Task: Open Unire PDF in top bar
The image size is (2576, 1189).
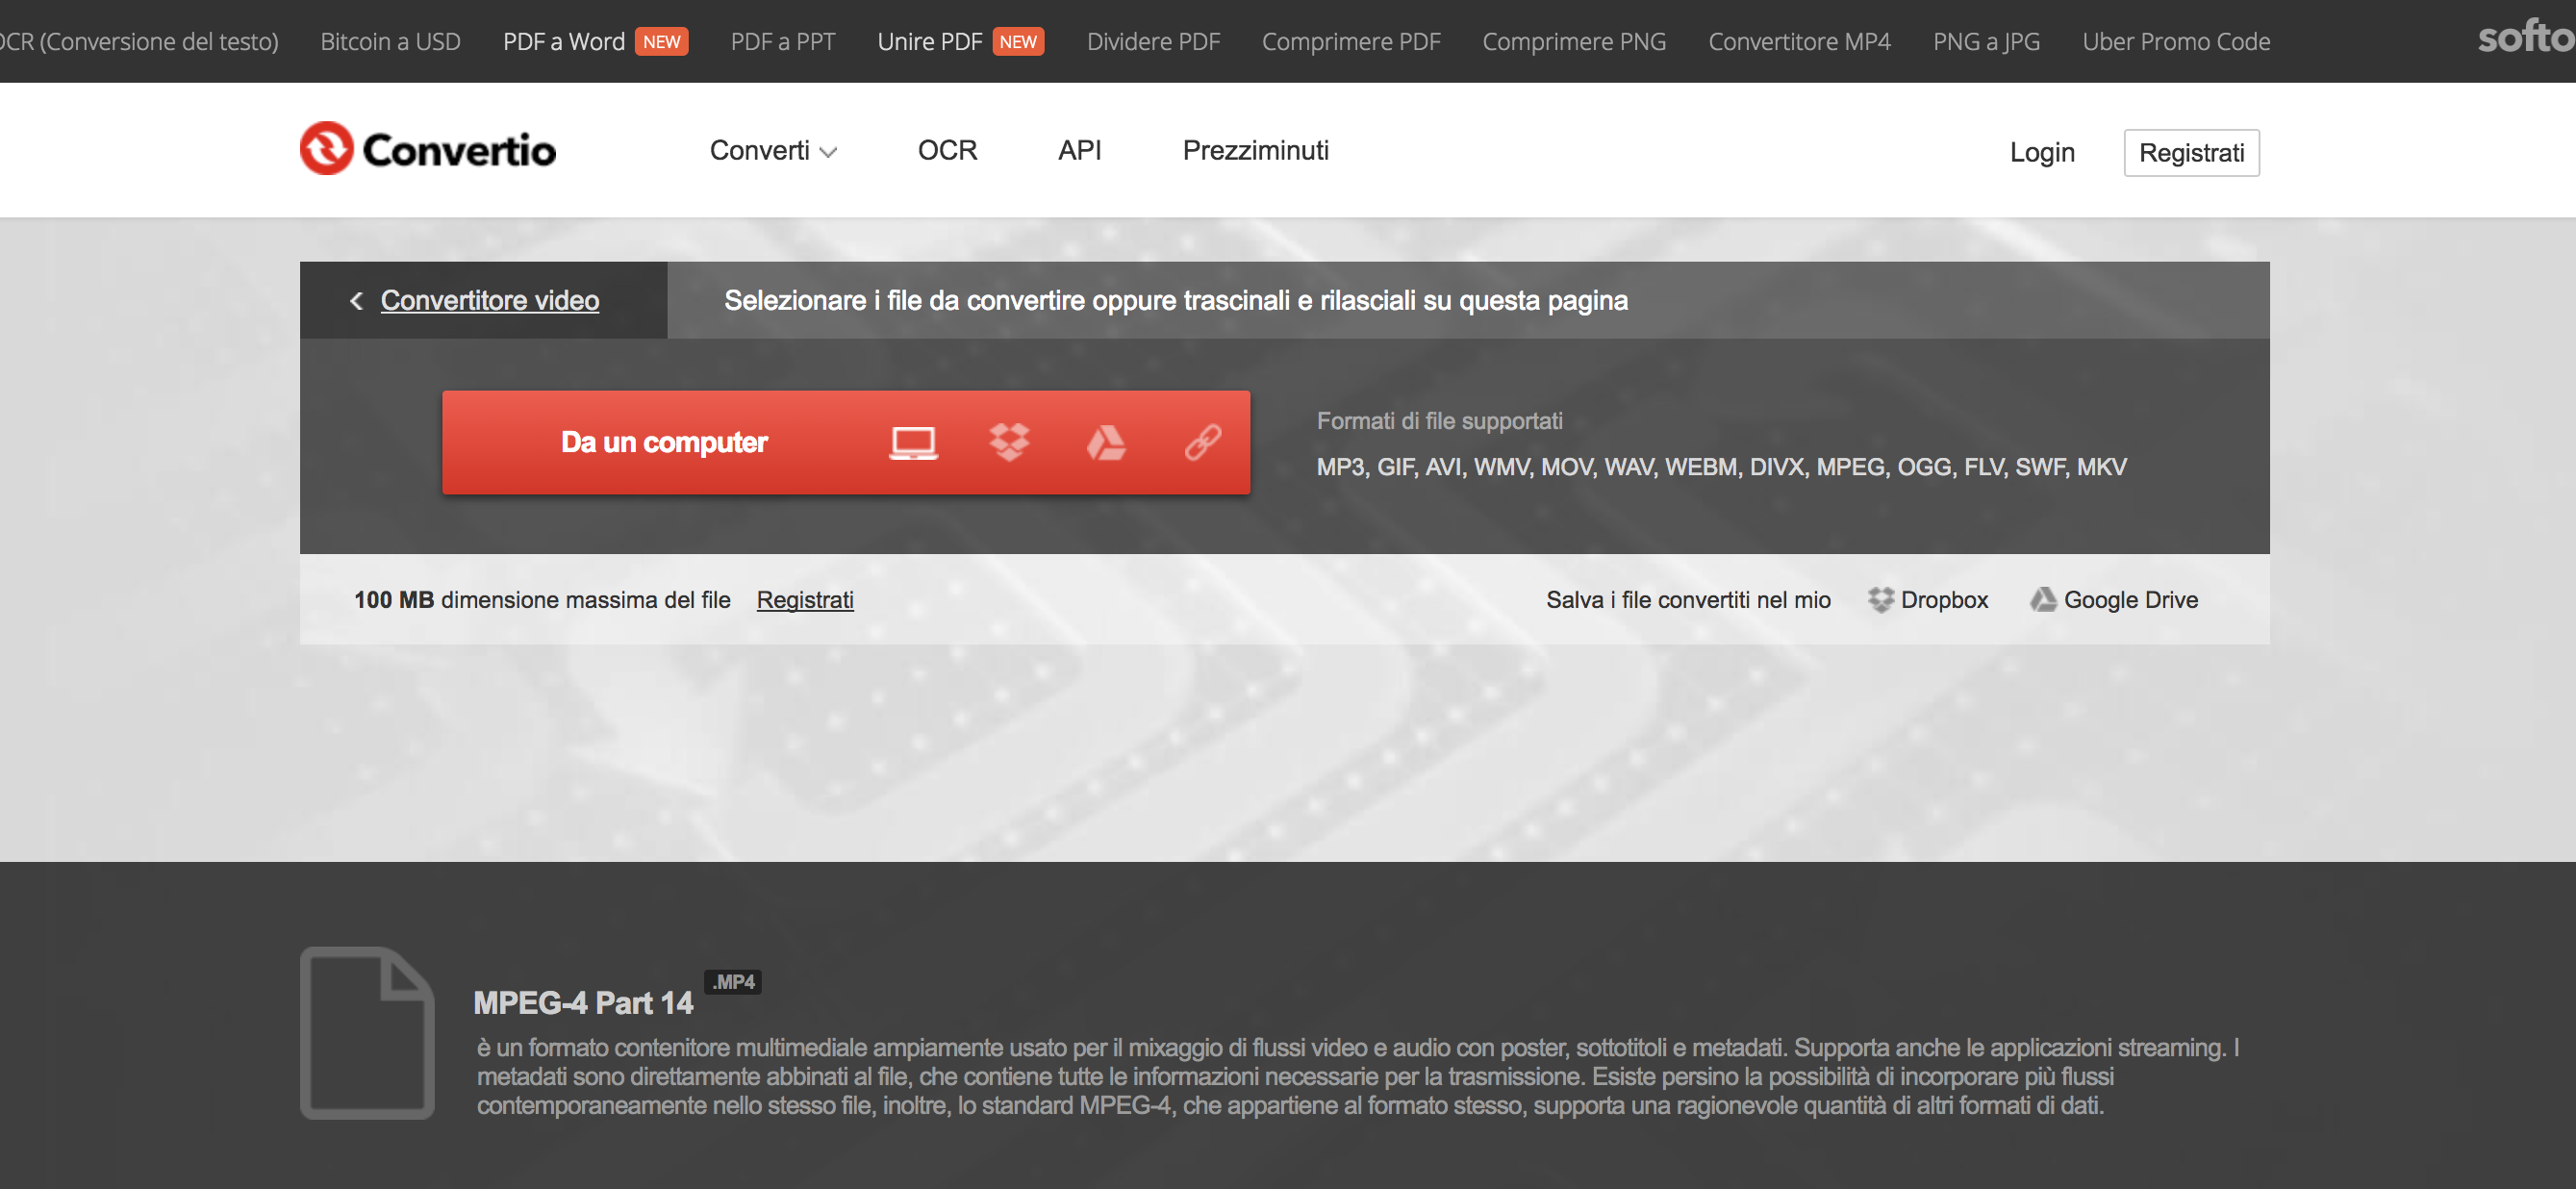Action: click(930, 41)
